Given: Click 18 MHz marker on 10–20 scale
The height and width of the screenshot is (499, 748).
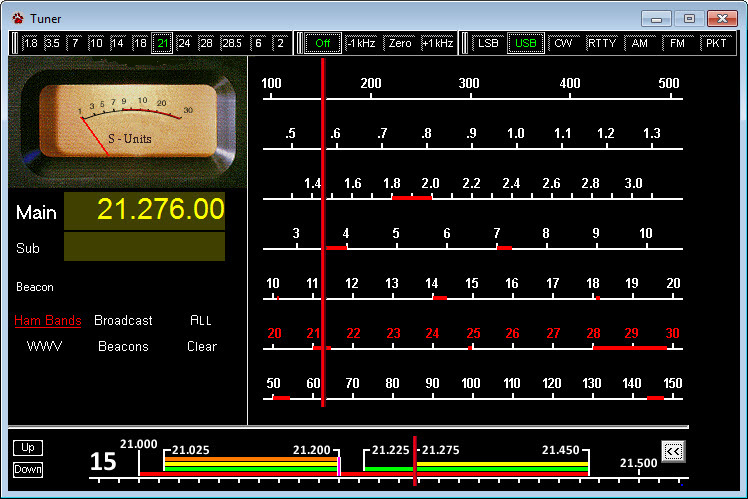Looking at the screenshot, I should (x=598, y=298).
